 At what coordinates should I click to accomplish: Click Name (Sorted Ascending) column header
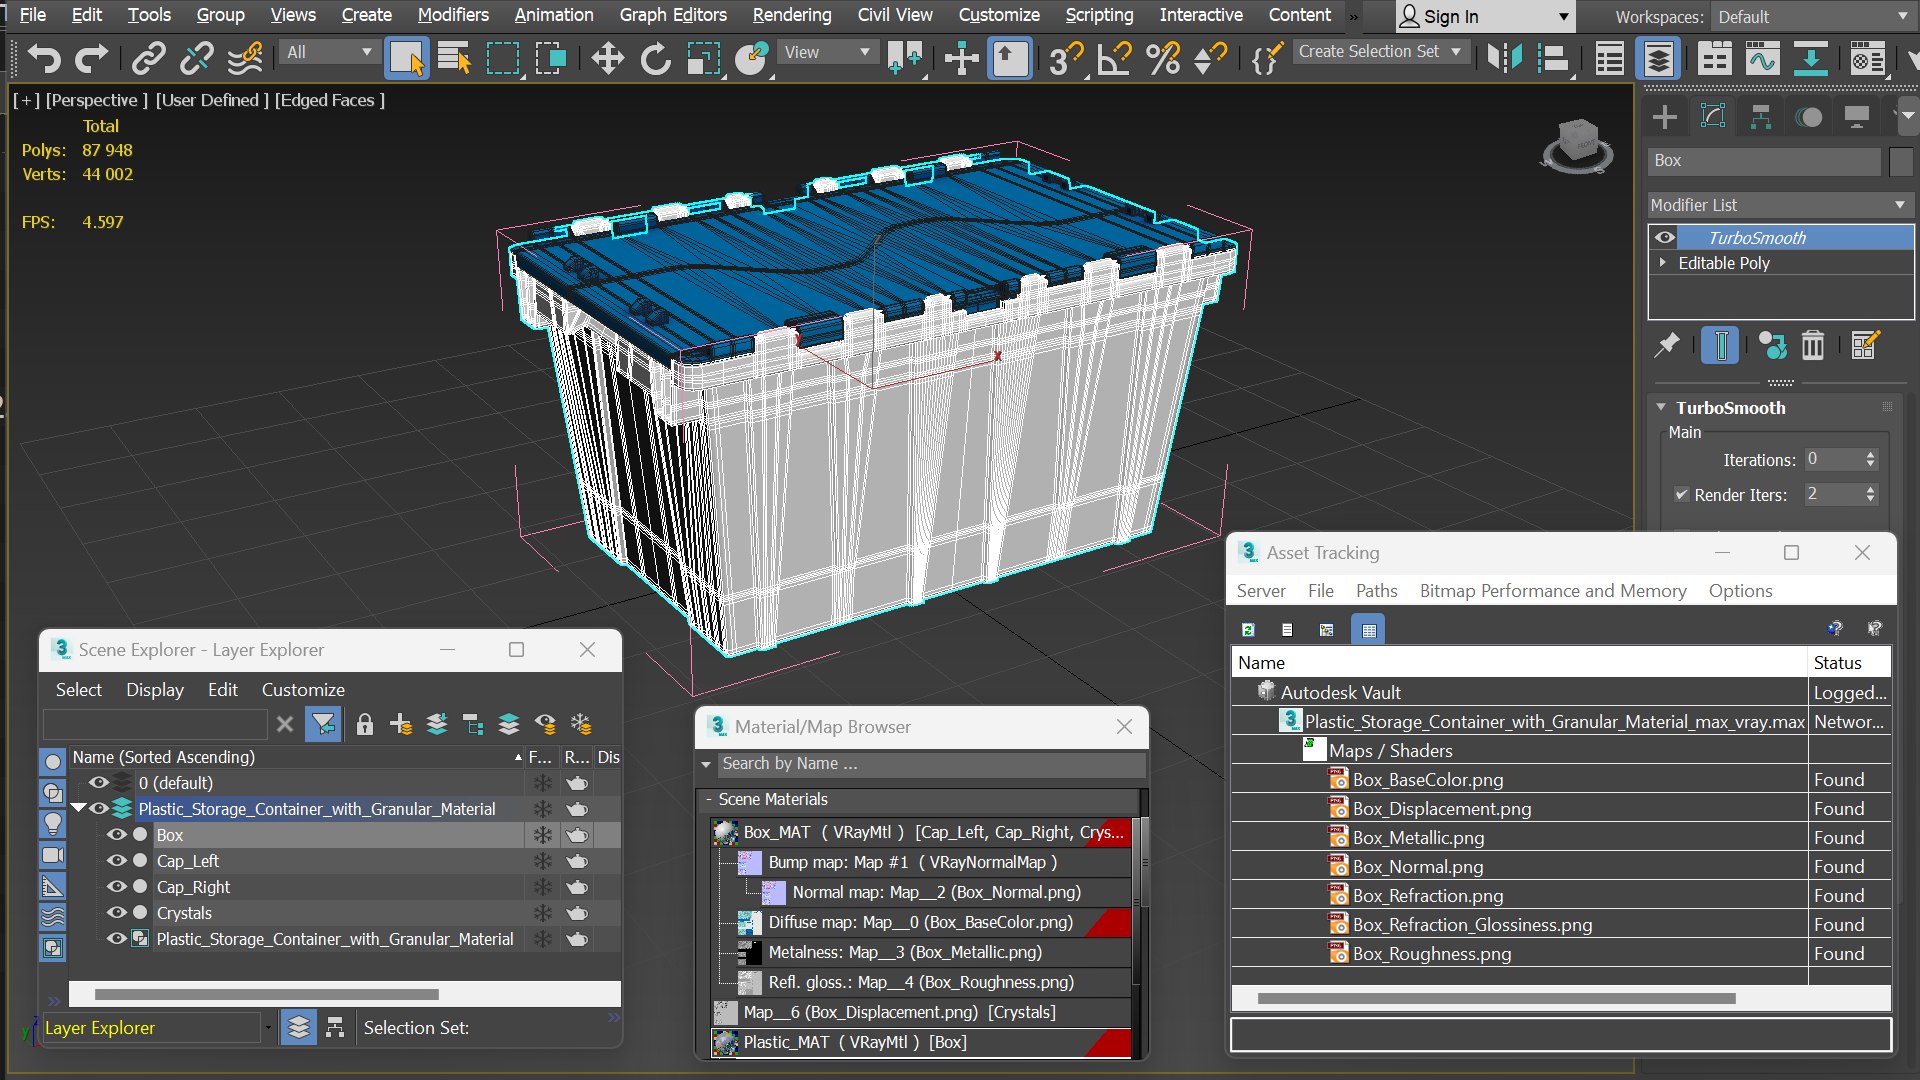coord(297,758)
